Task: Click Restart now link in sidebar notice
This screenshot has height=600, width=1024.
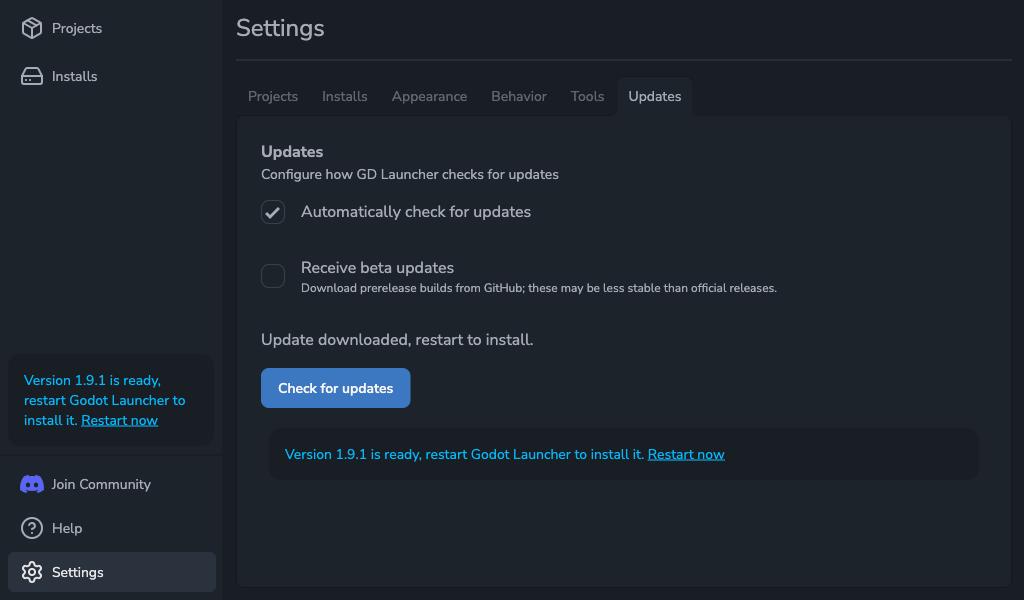Action: [x=119, y=420]
